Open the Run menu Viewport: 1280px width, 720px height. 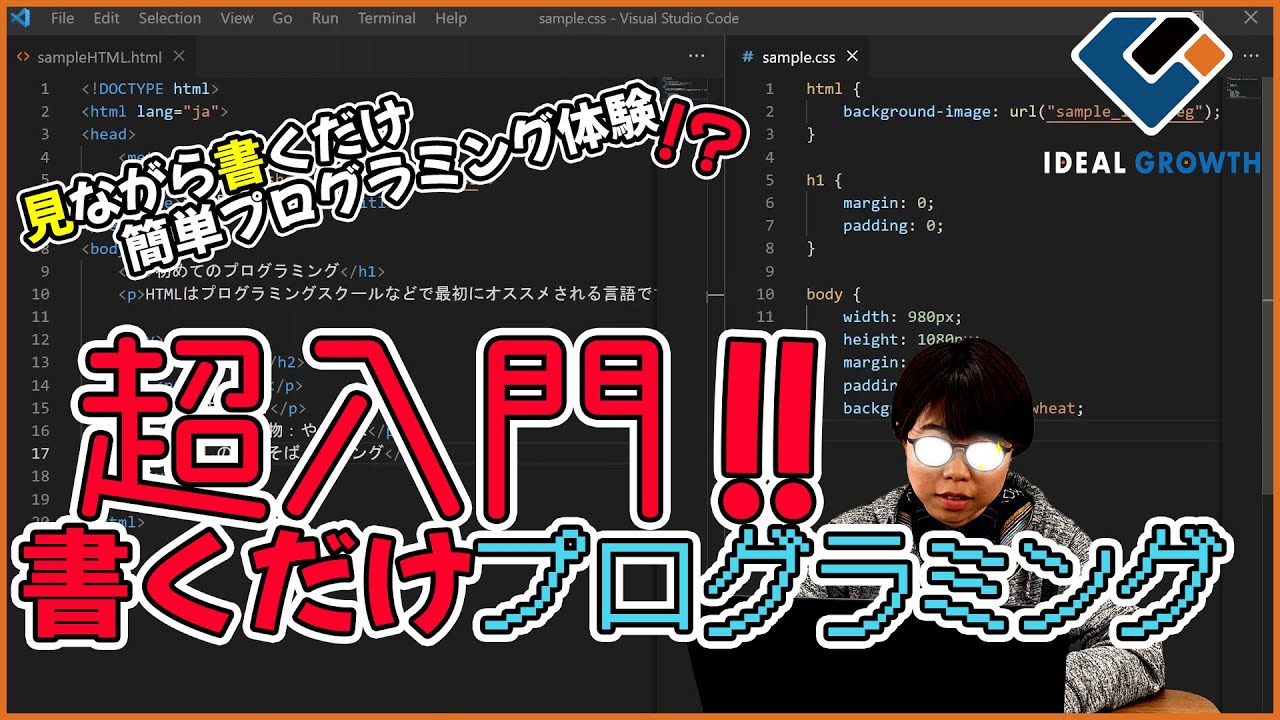[325, 18]
